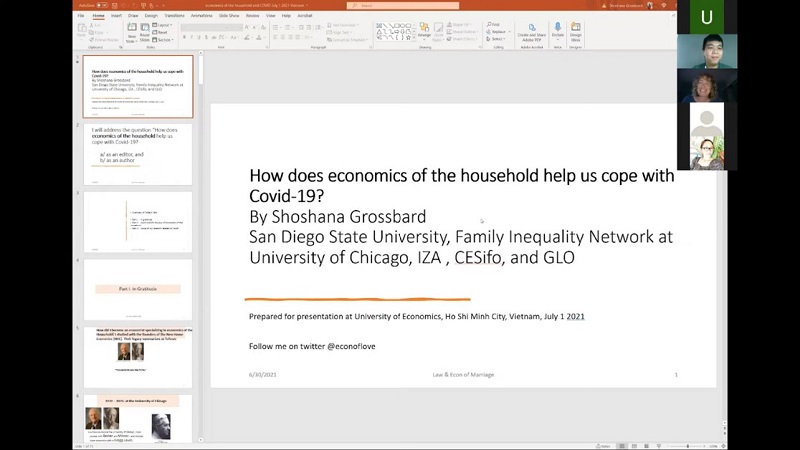The height and width of the screenshot is (450, 800).
Task: Click the Numbering list icon
Action: coord(288,27)
